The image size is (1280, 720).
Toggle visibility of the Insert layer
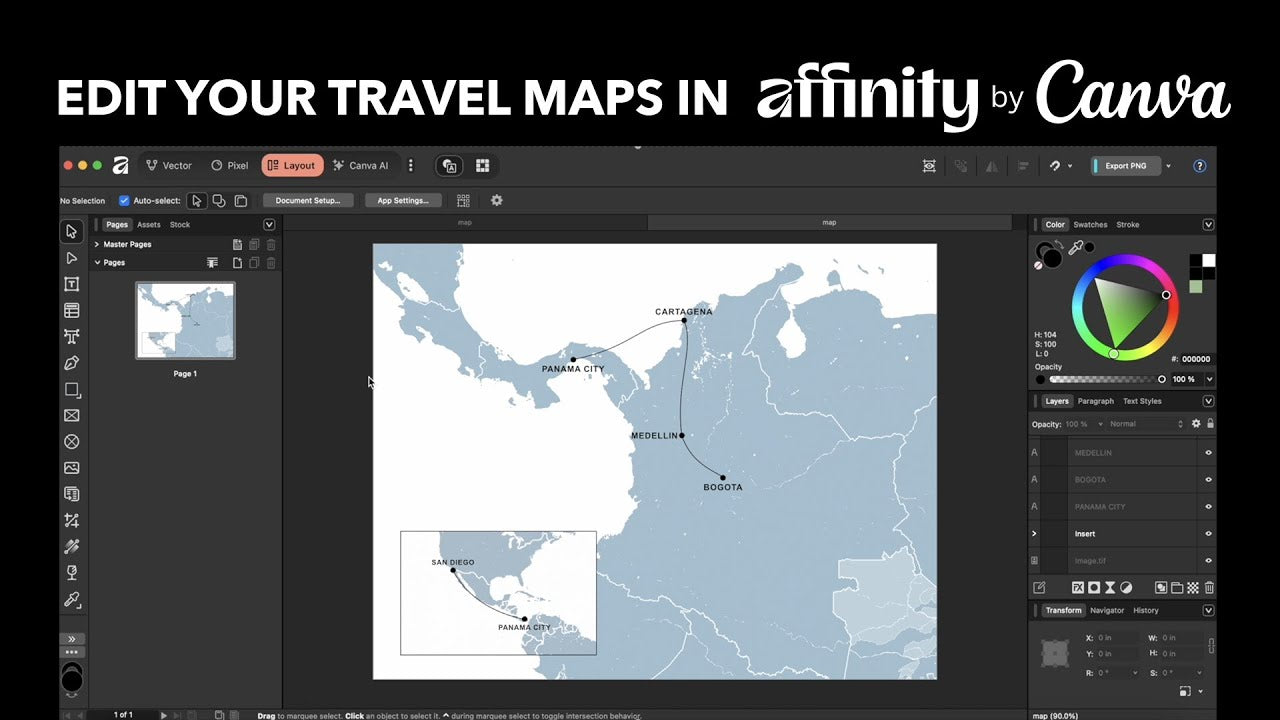(1208, 534)
